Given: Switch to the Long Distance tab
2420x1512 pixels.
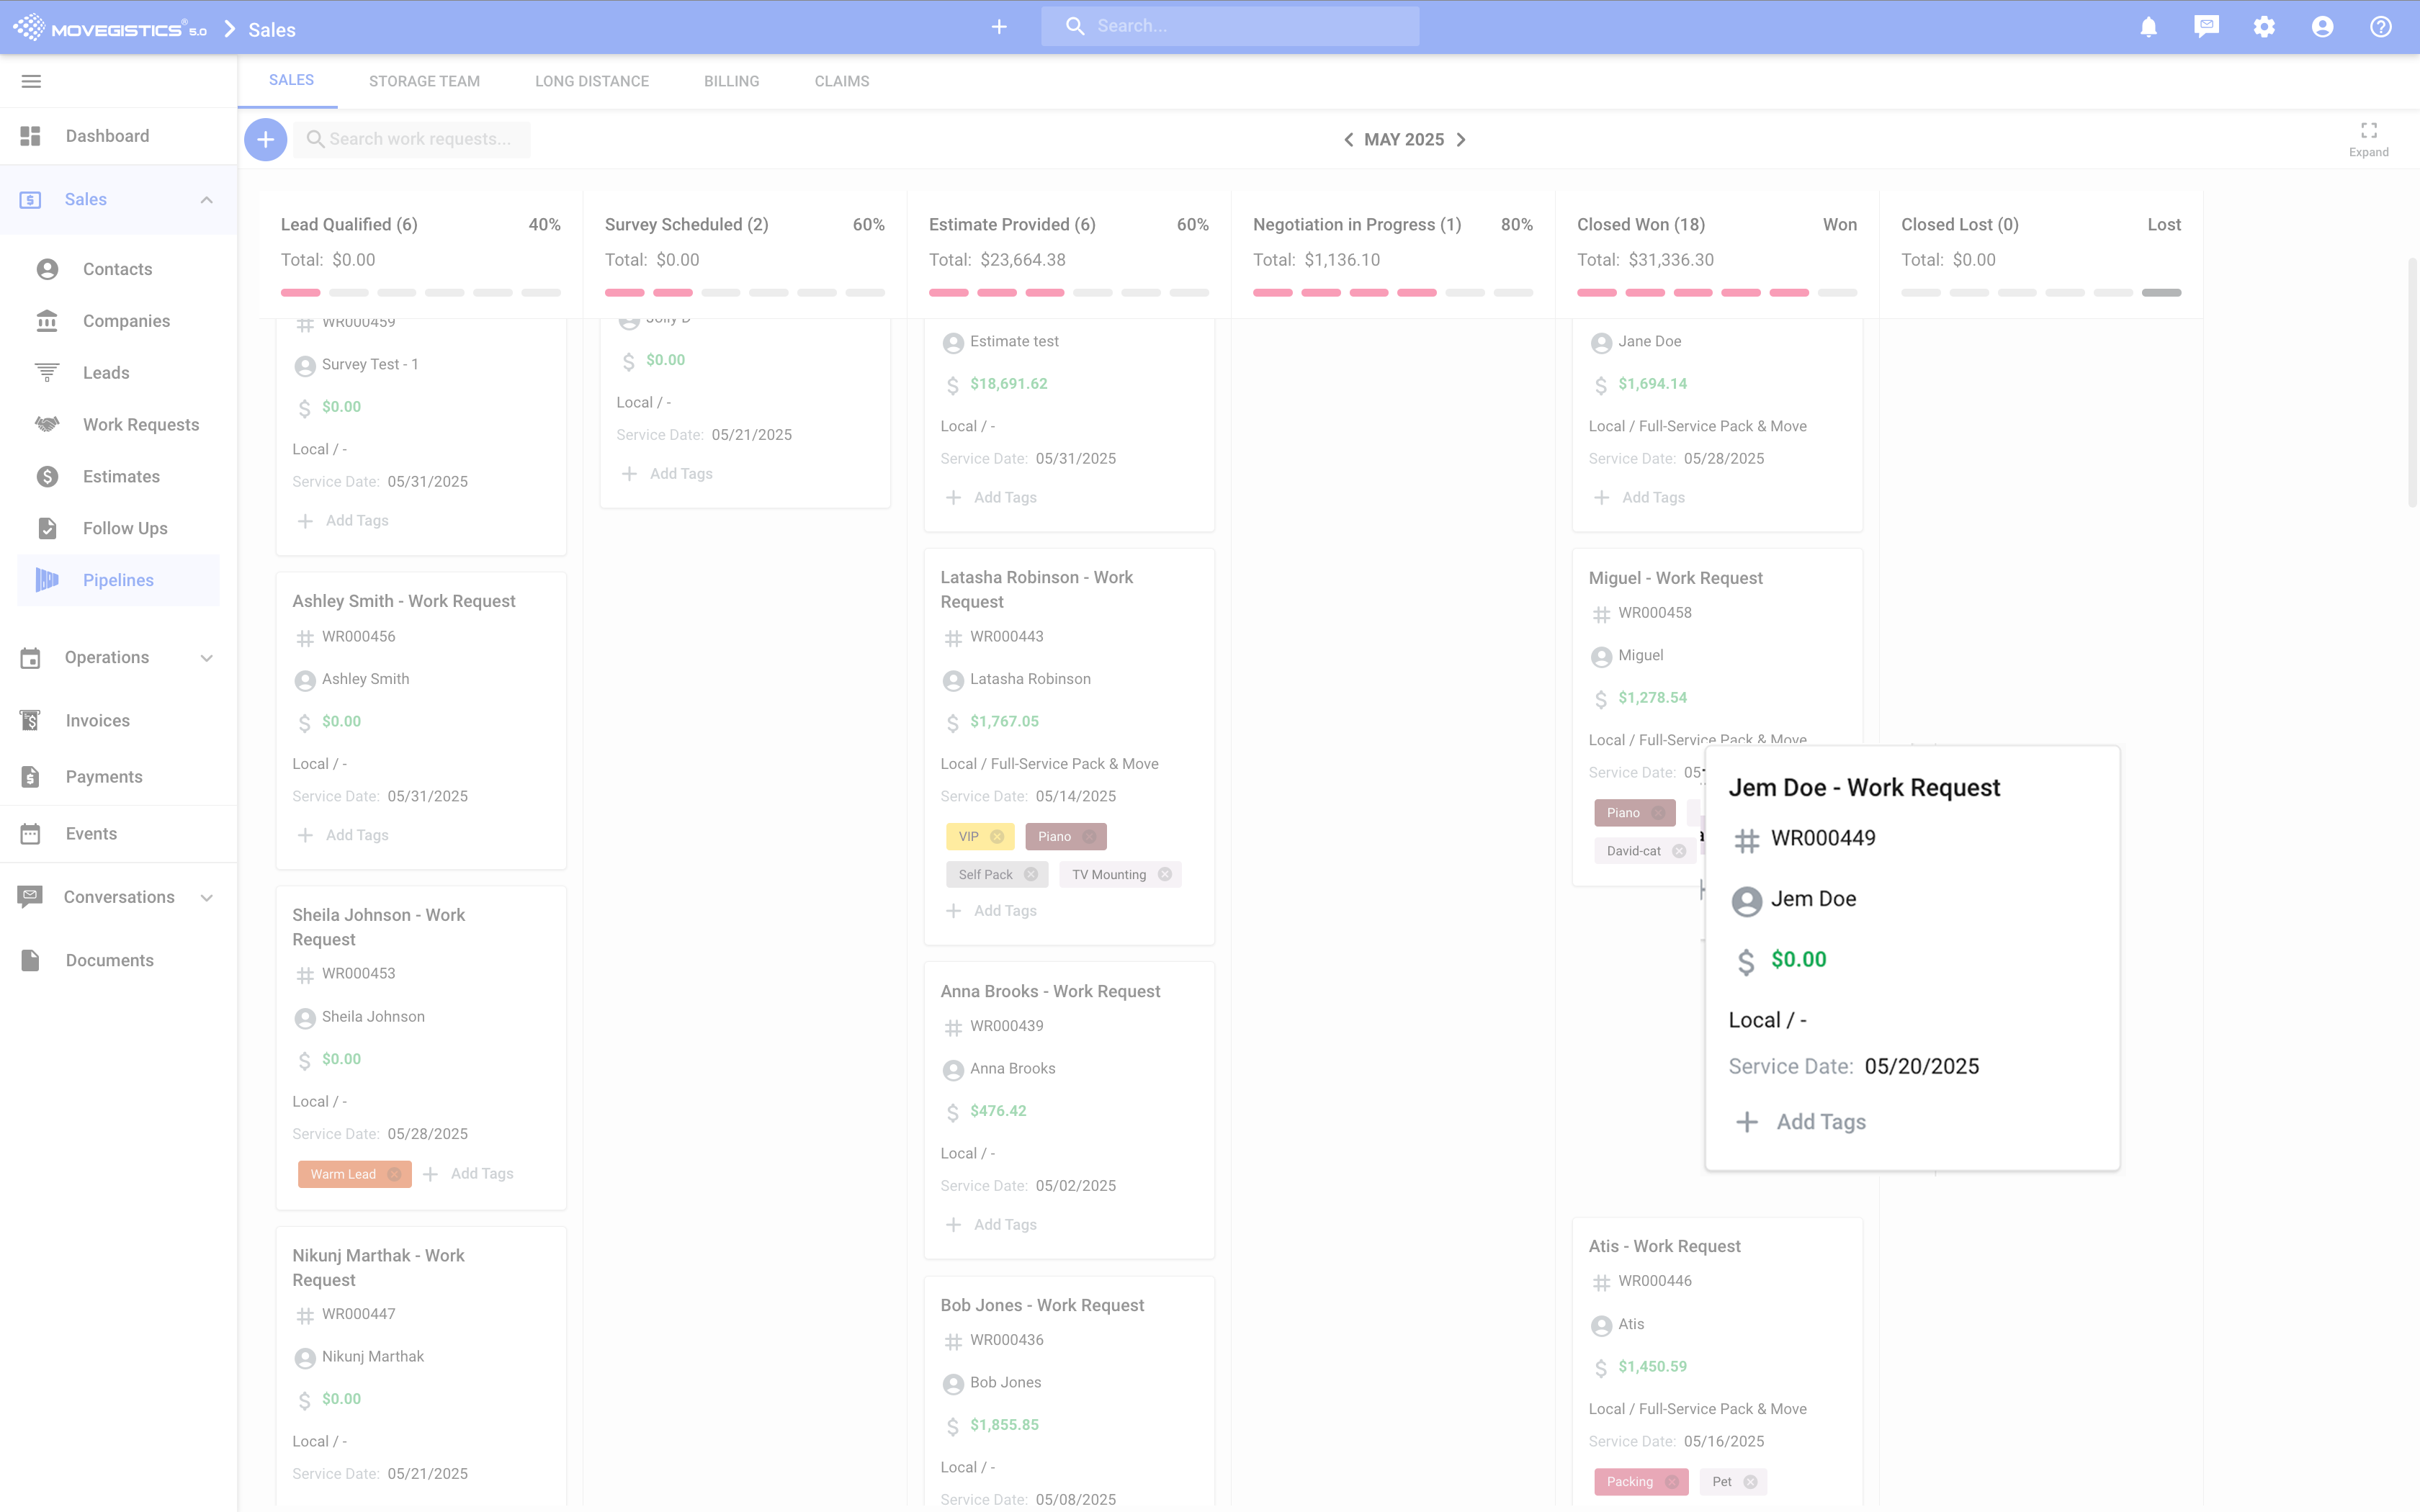Looking at the screenshot, I should pyautogui.click(x=591, y=81).
